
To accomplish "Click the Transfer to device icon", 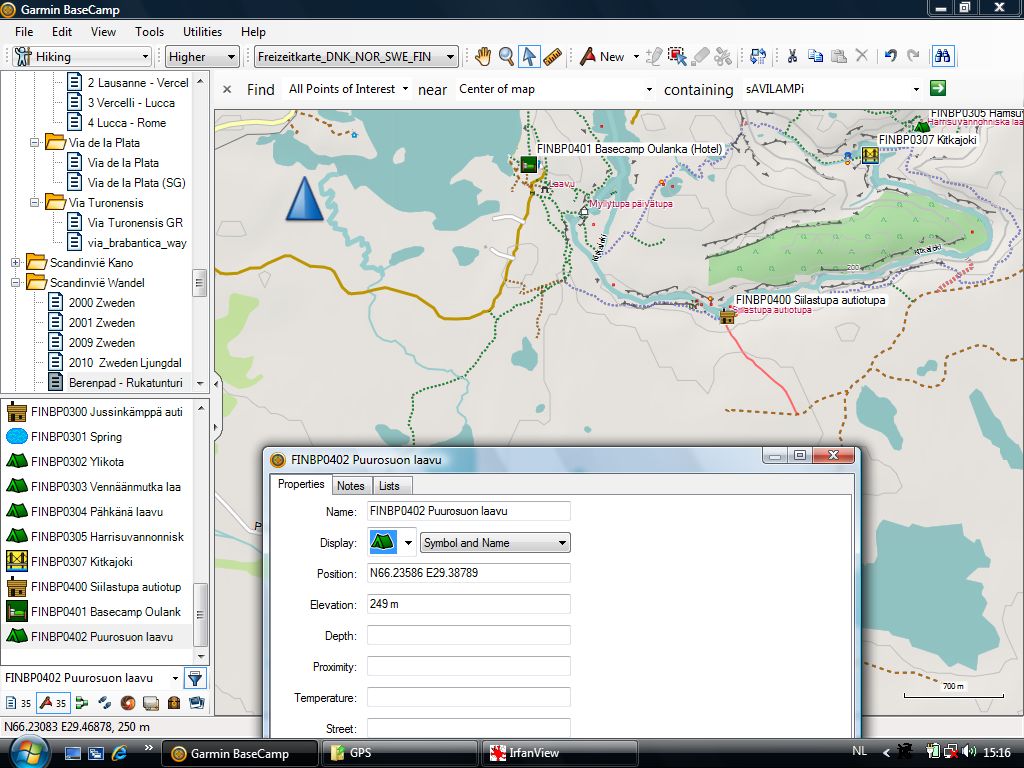I will tap(758, 57).
